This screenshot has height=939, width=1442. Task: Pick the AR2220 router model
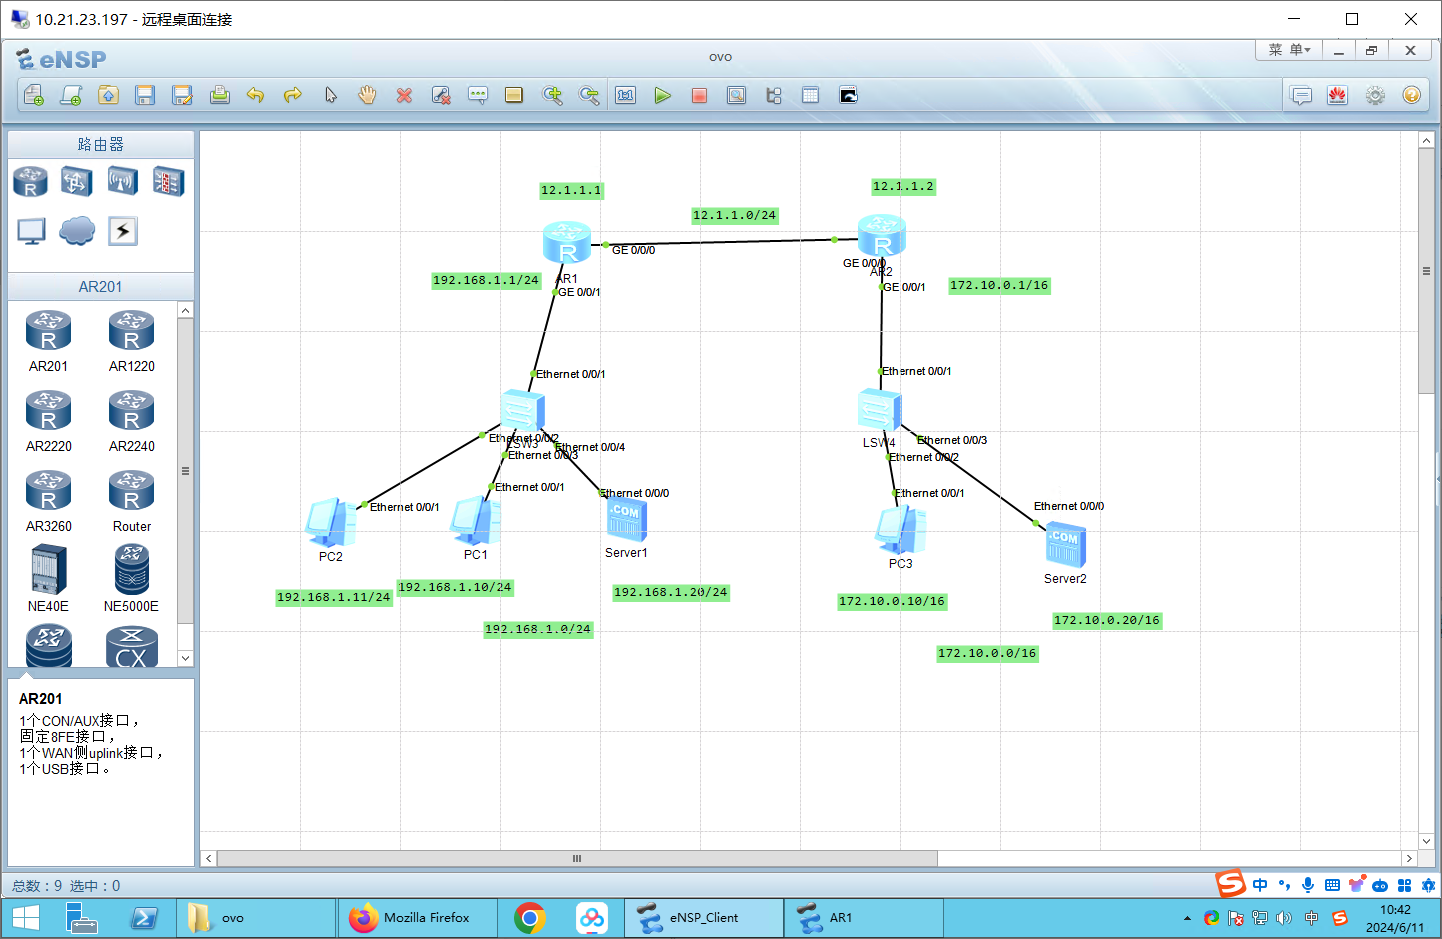click(x=48, y=422)
